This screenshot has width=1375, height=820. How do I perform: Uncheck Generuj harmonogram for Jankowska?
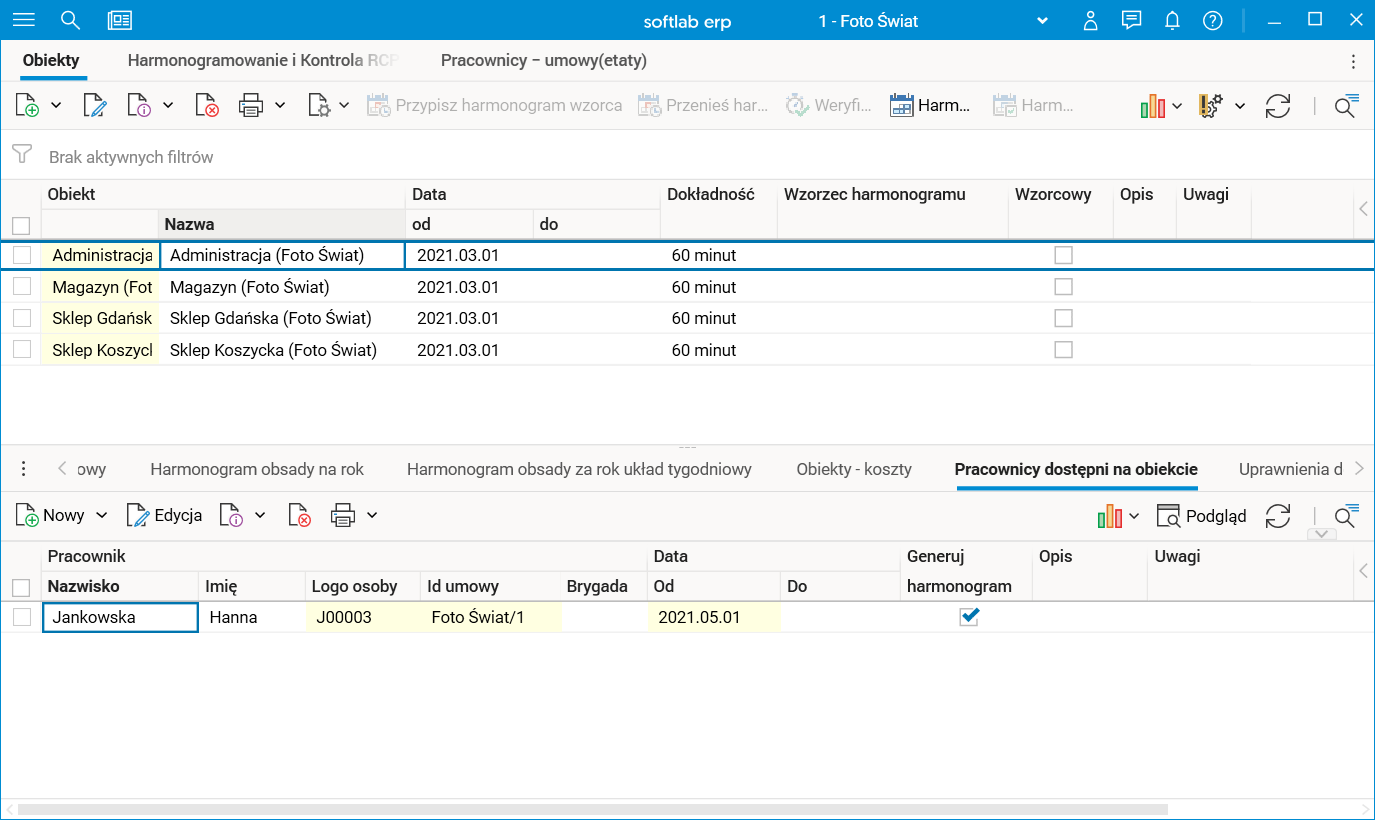click(968, 617)
